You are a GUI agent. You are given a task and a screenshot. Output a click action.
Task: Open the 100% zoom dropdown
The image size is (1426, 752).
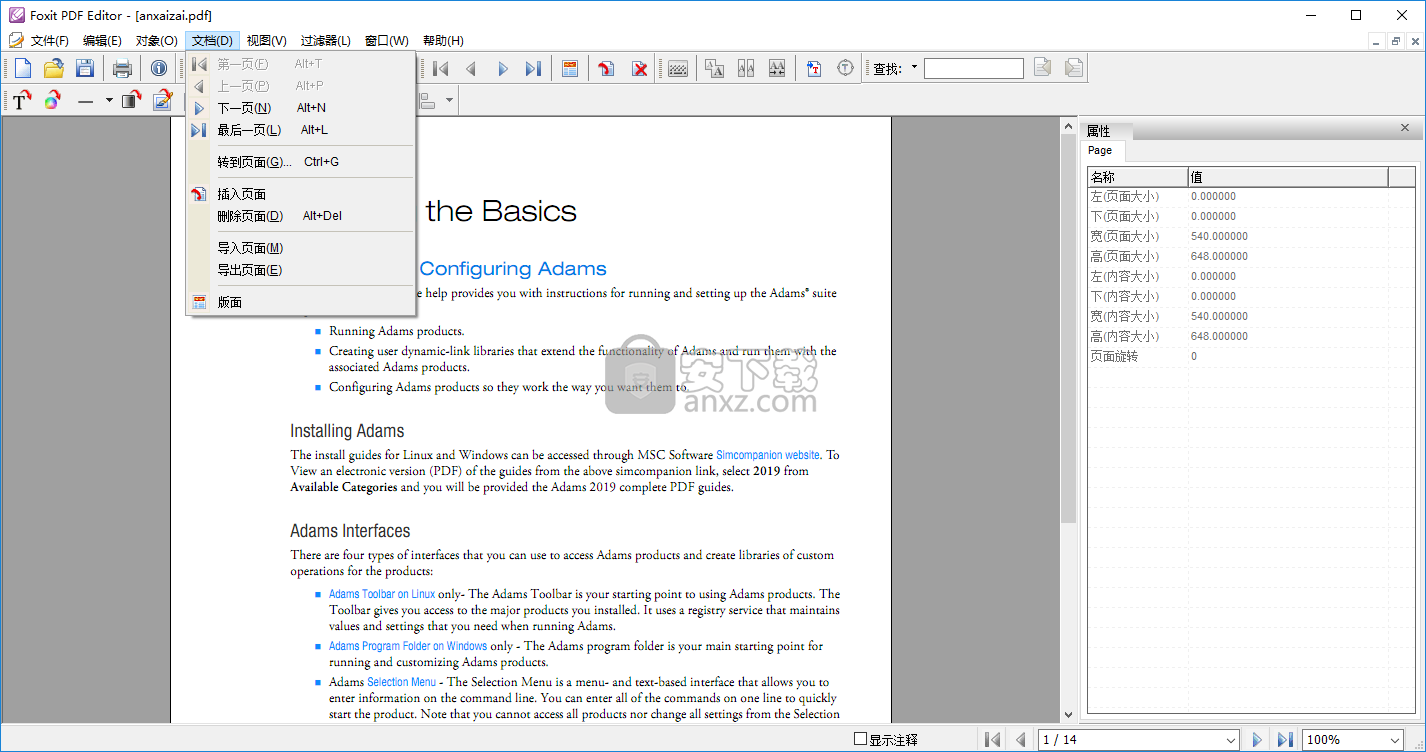point(1394,740)
